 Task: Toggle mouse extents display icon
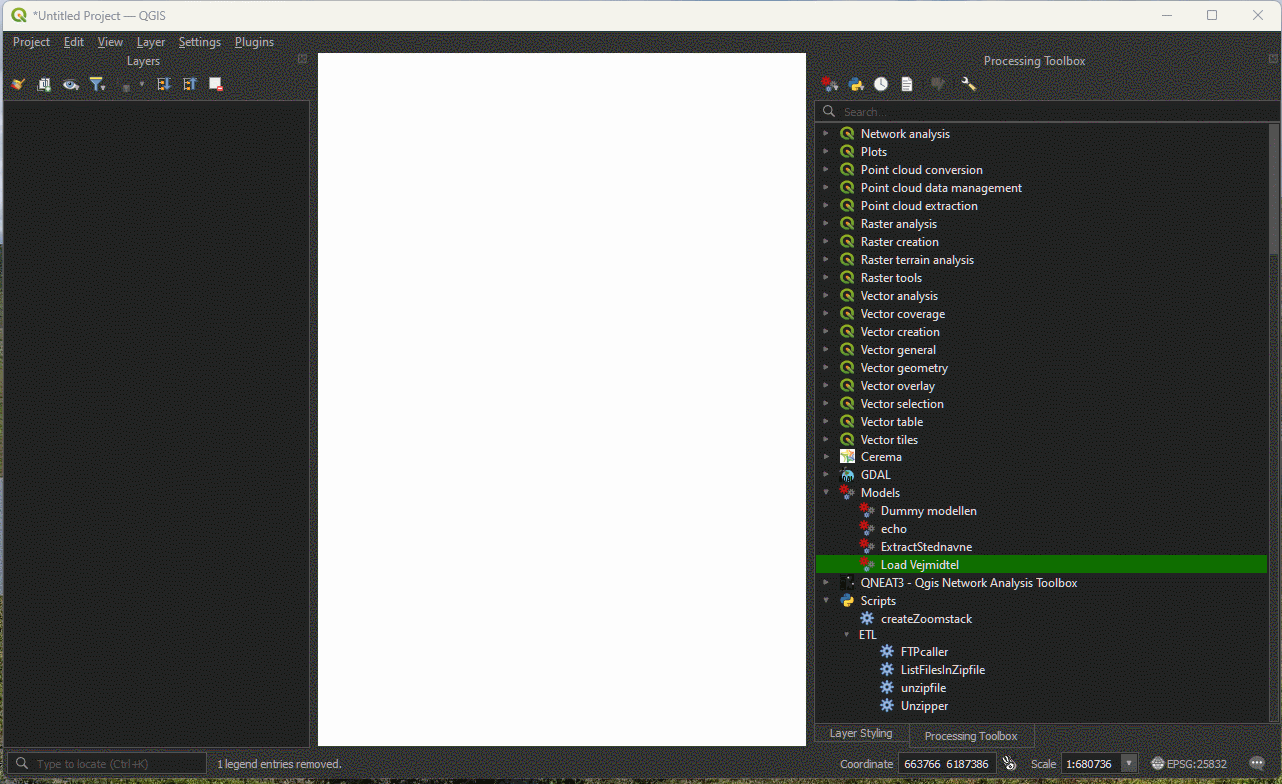point(1009,764)
